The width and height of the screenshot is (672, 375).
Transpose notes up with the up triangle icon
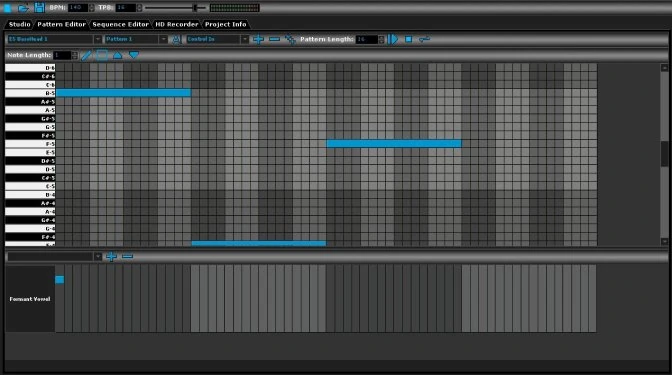[x=117, y=55]
